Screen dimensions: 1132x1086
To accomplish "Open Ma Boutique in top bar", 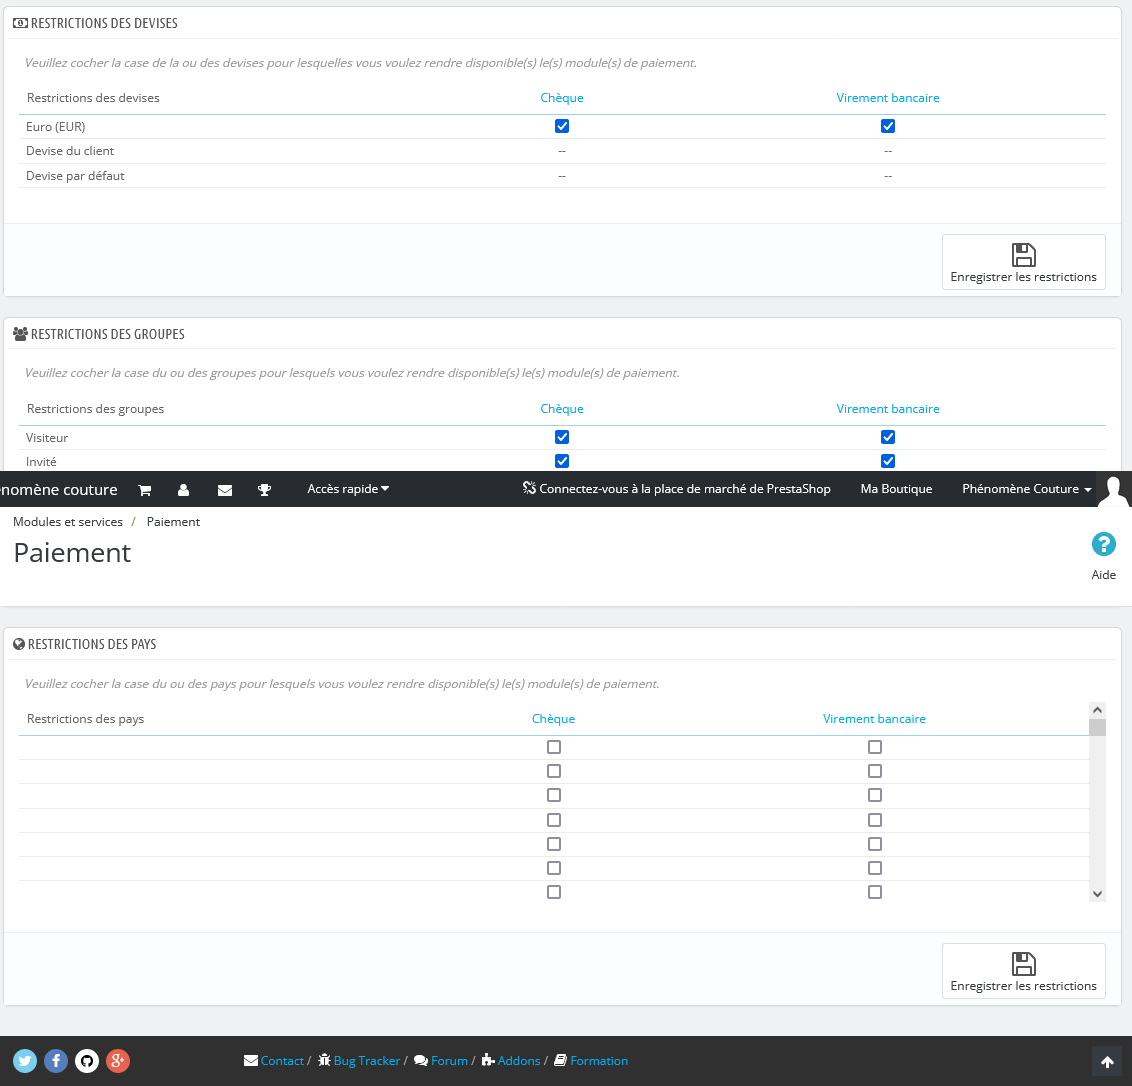I will tap(896, 489).
